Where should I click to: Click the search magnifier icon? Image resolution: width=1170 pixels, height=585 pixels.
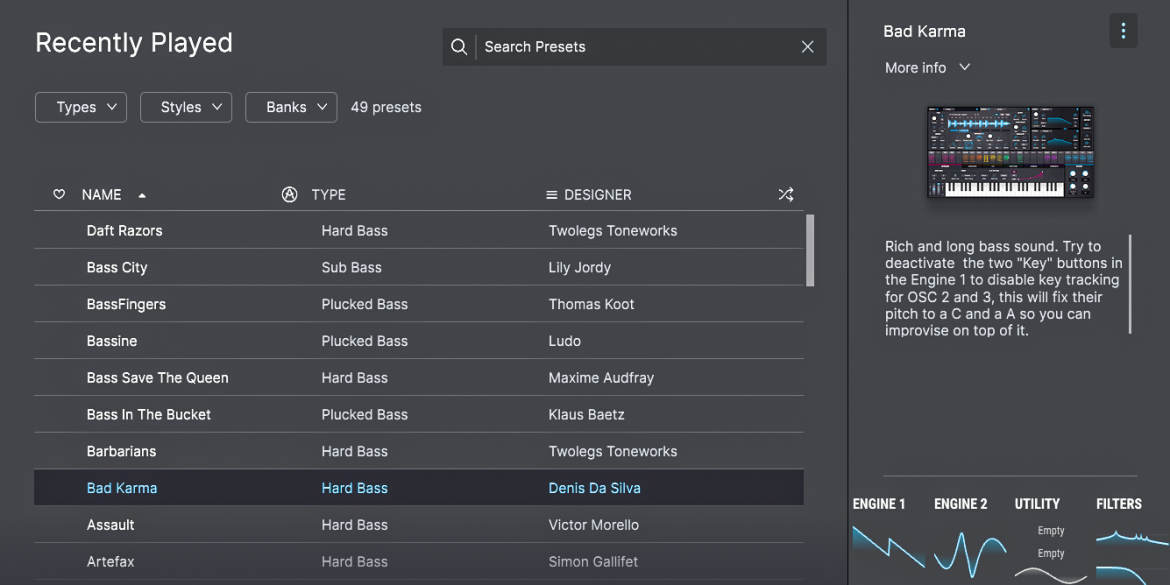(459, 47)
